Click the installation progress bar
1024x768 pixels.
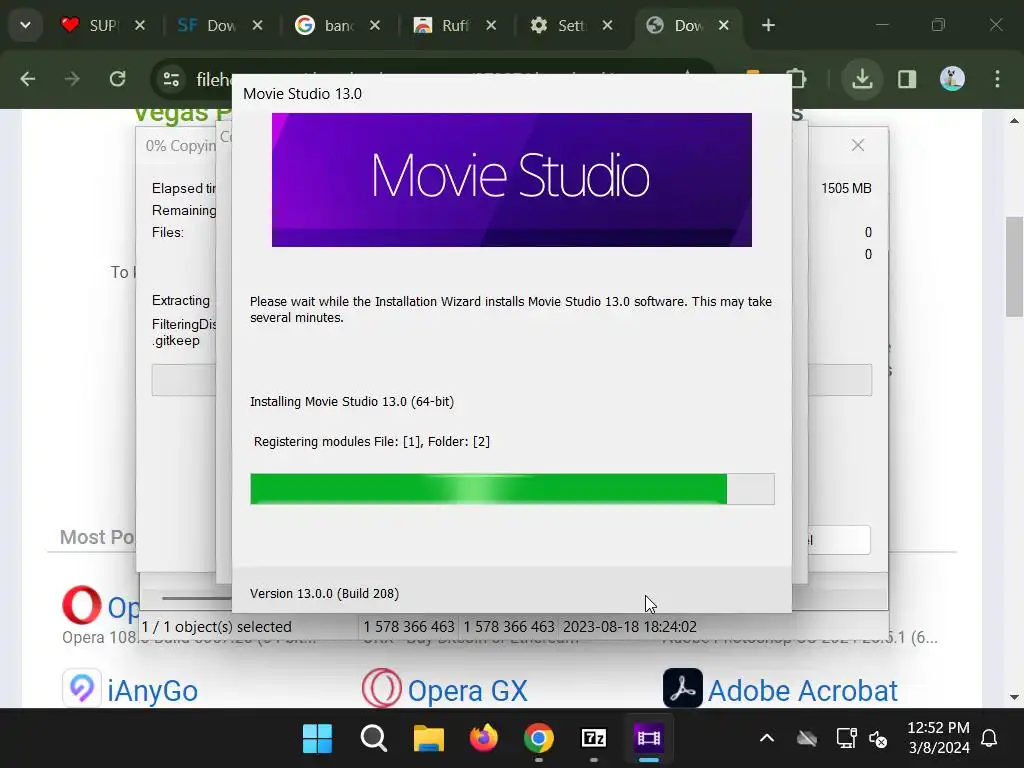[512, 489]
